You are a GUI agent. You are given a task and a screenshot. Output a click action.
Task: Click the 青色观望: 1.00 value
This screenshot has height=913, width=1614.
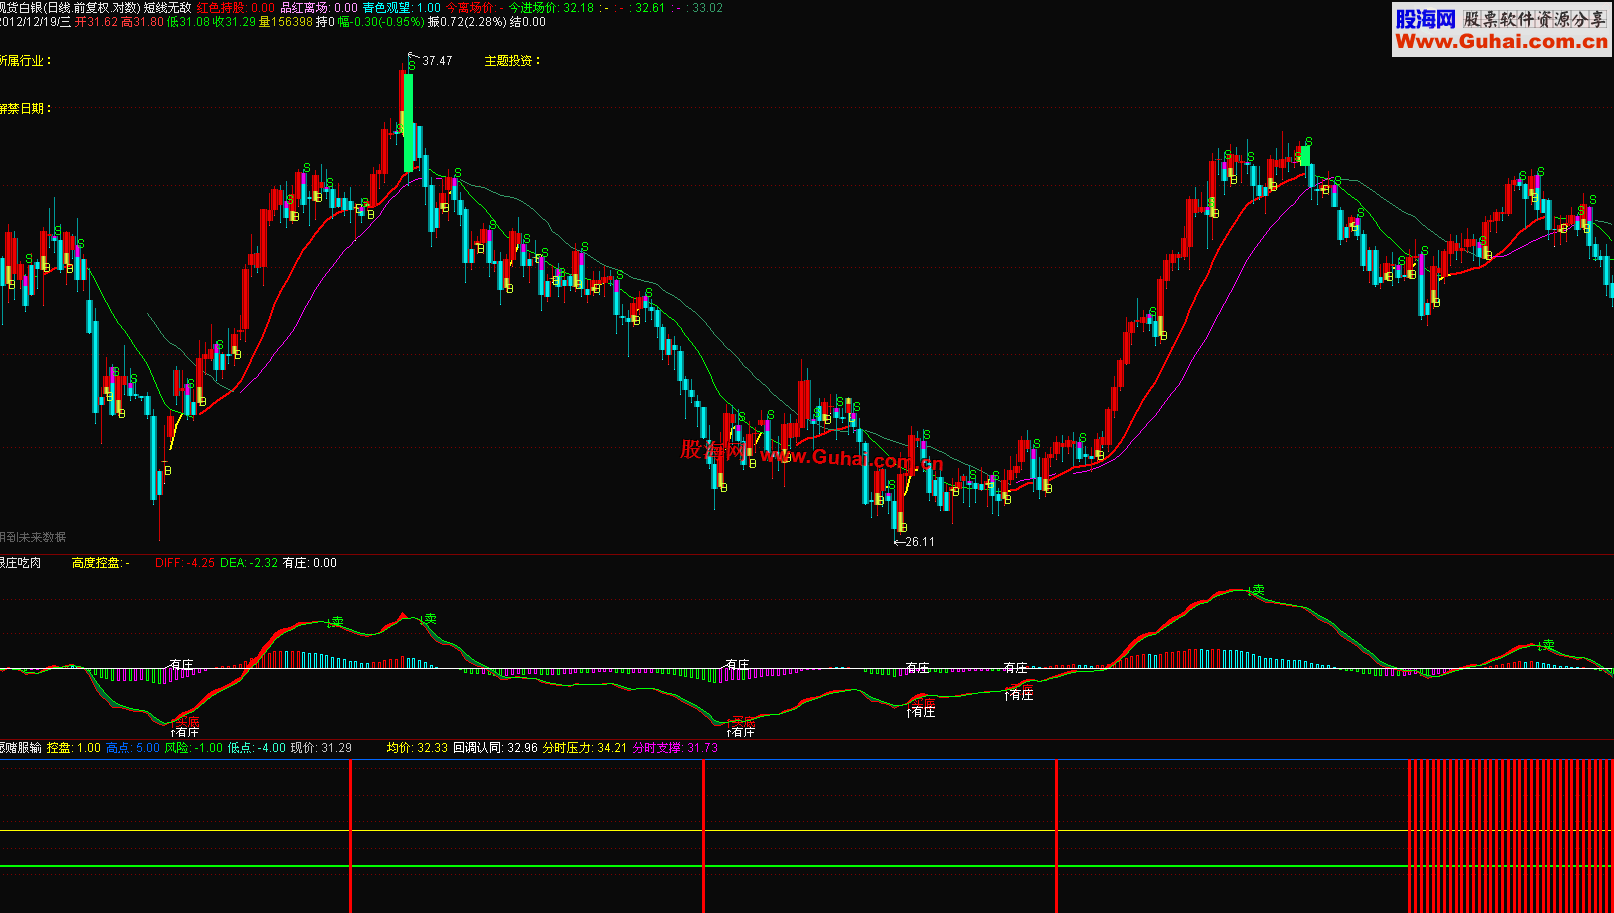tap(401, 7)
